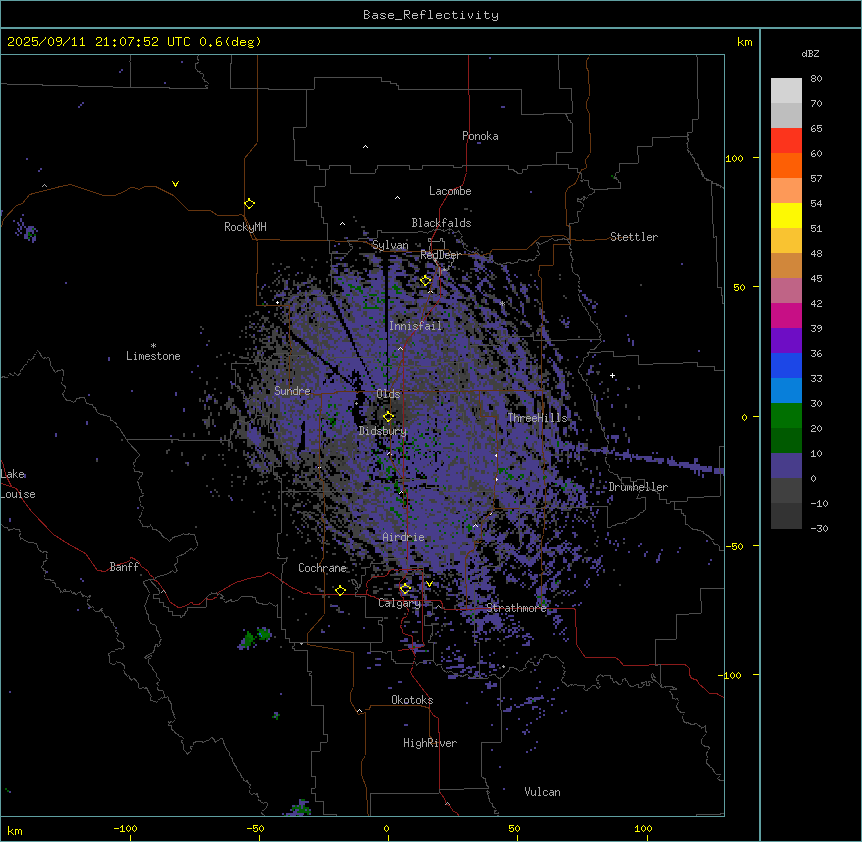Click the Vulcan label
Viewport: 862px width, 842px height.
[543, 792]
